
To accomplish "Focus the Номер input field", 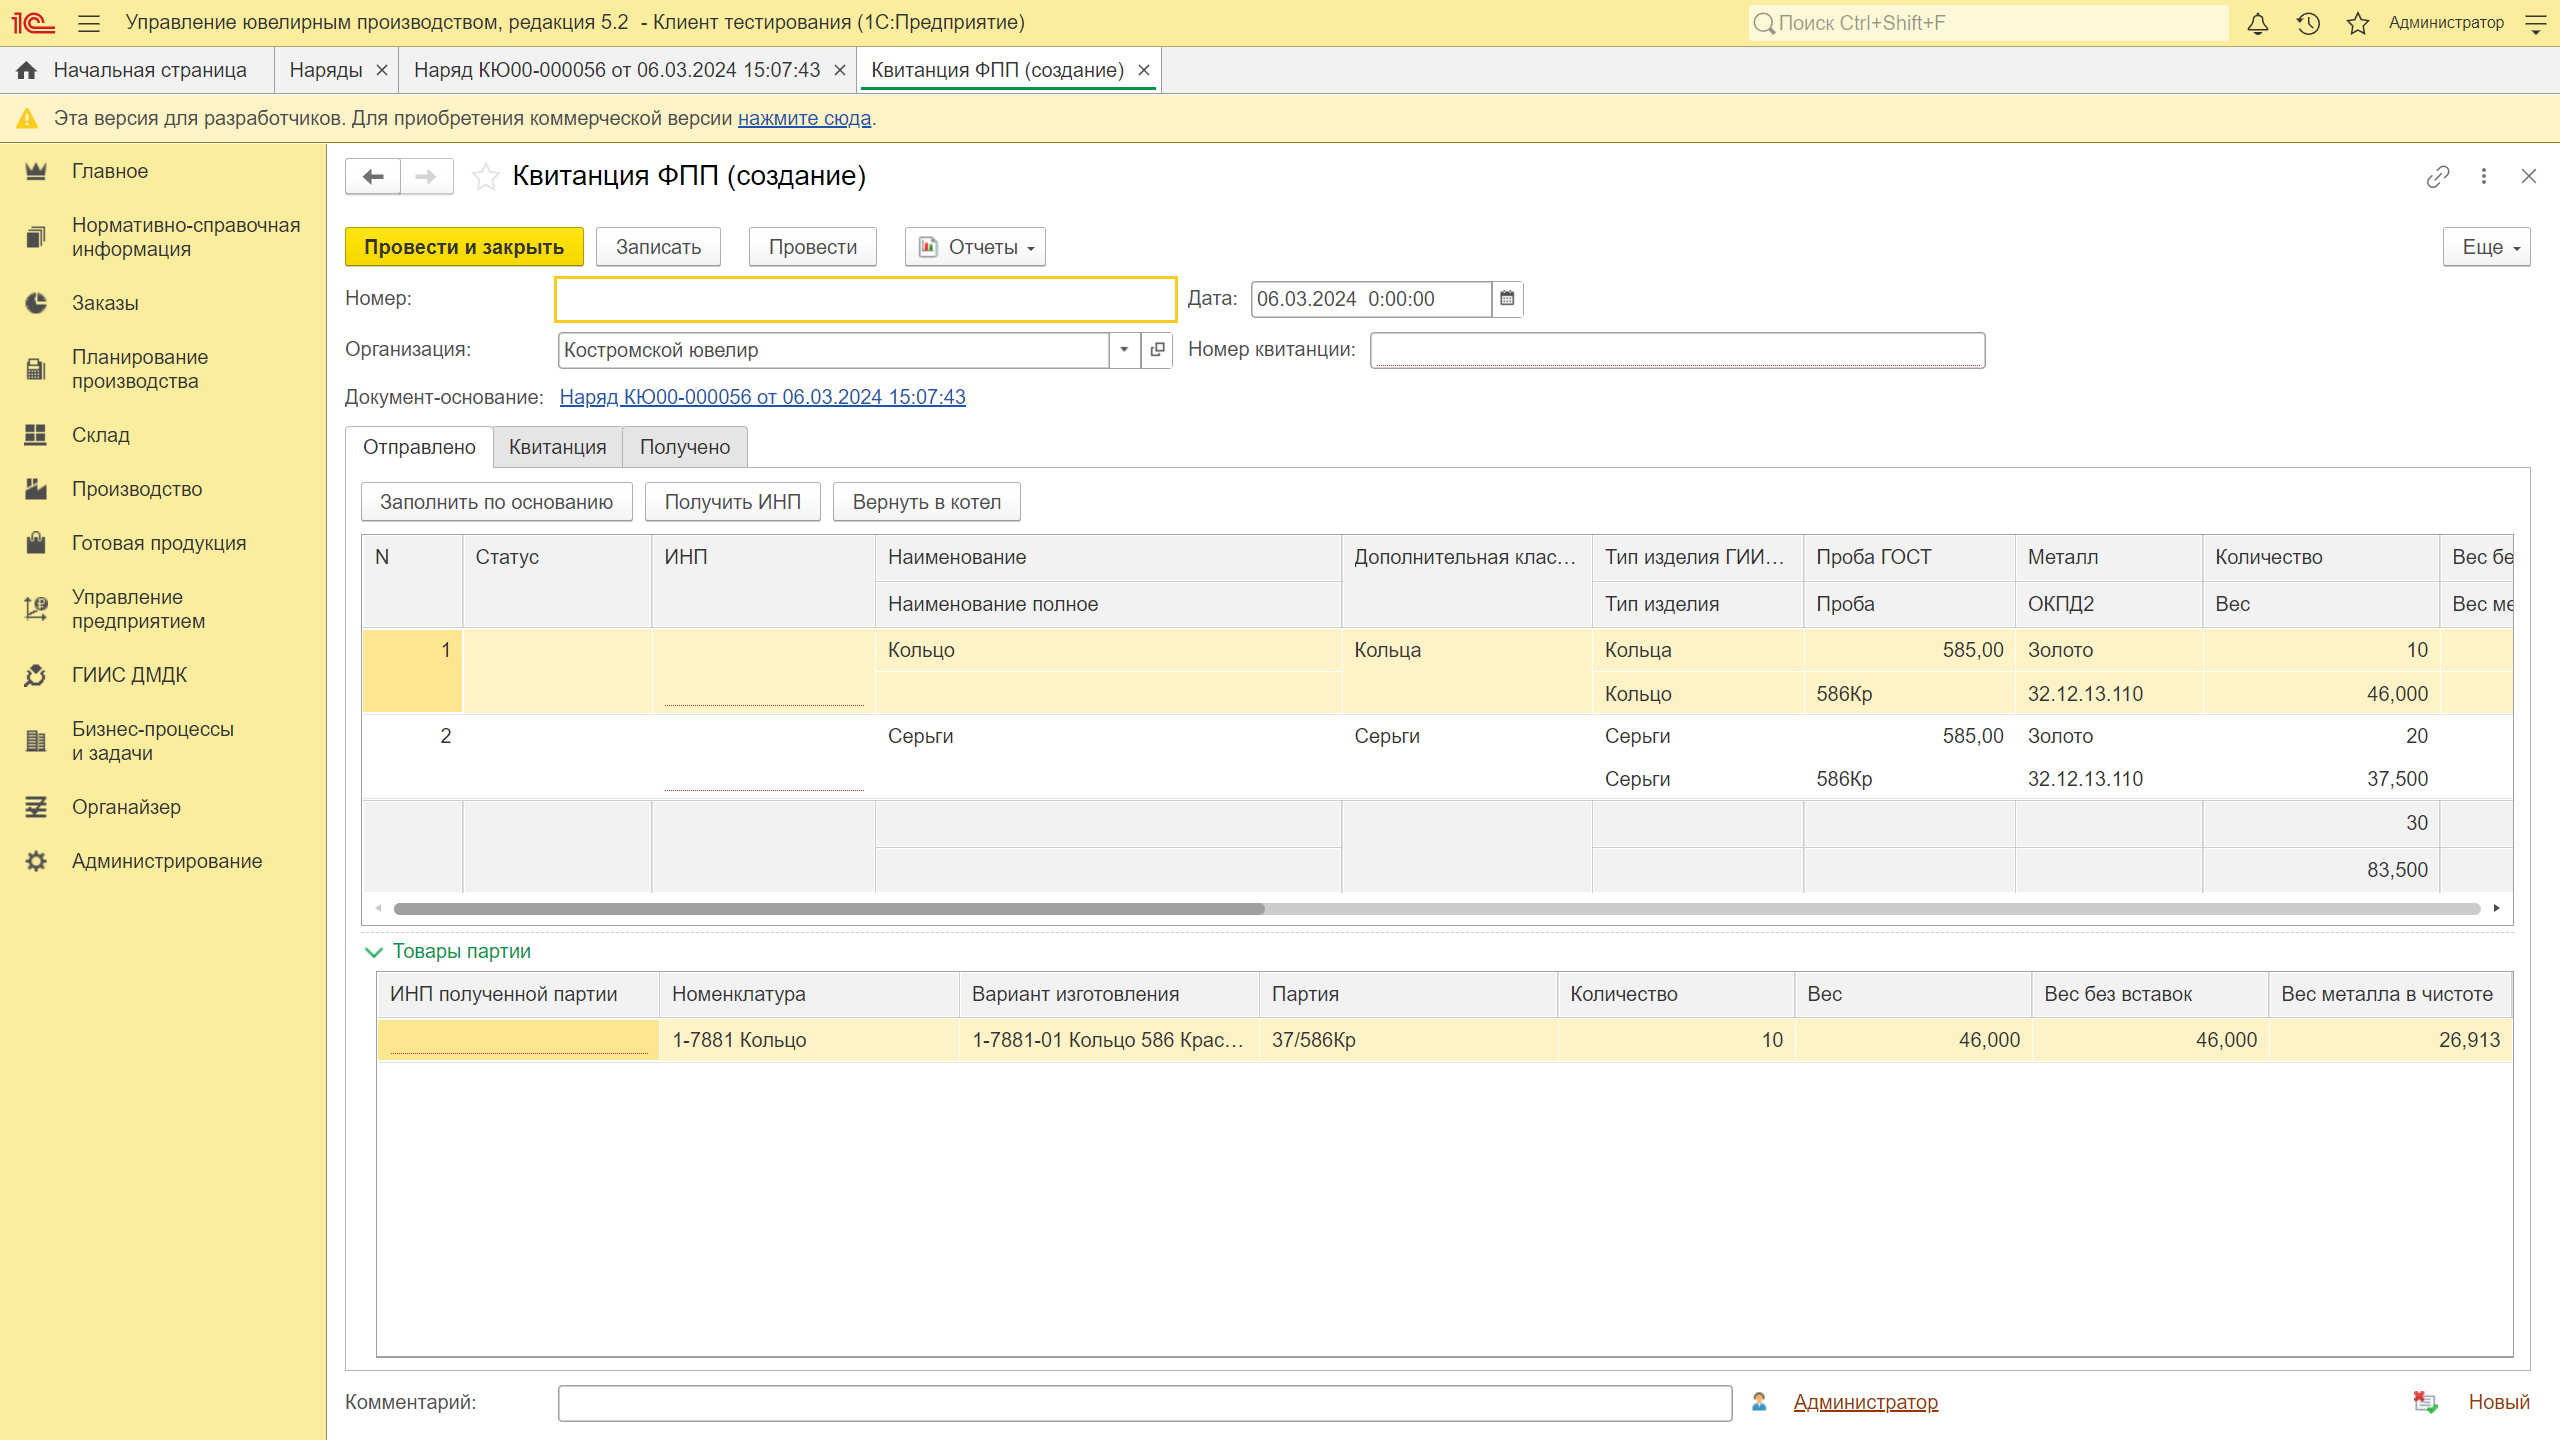I will (865, 299).
